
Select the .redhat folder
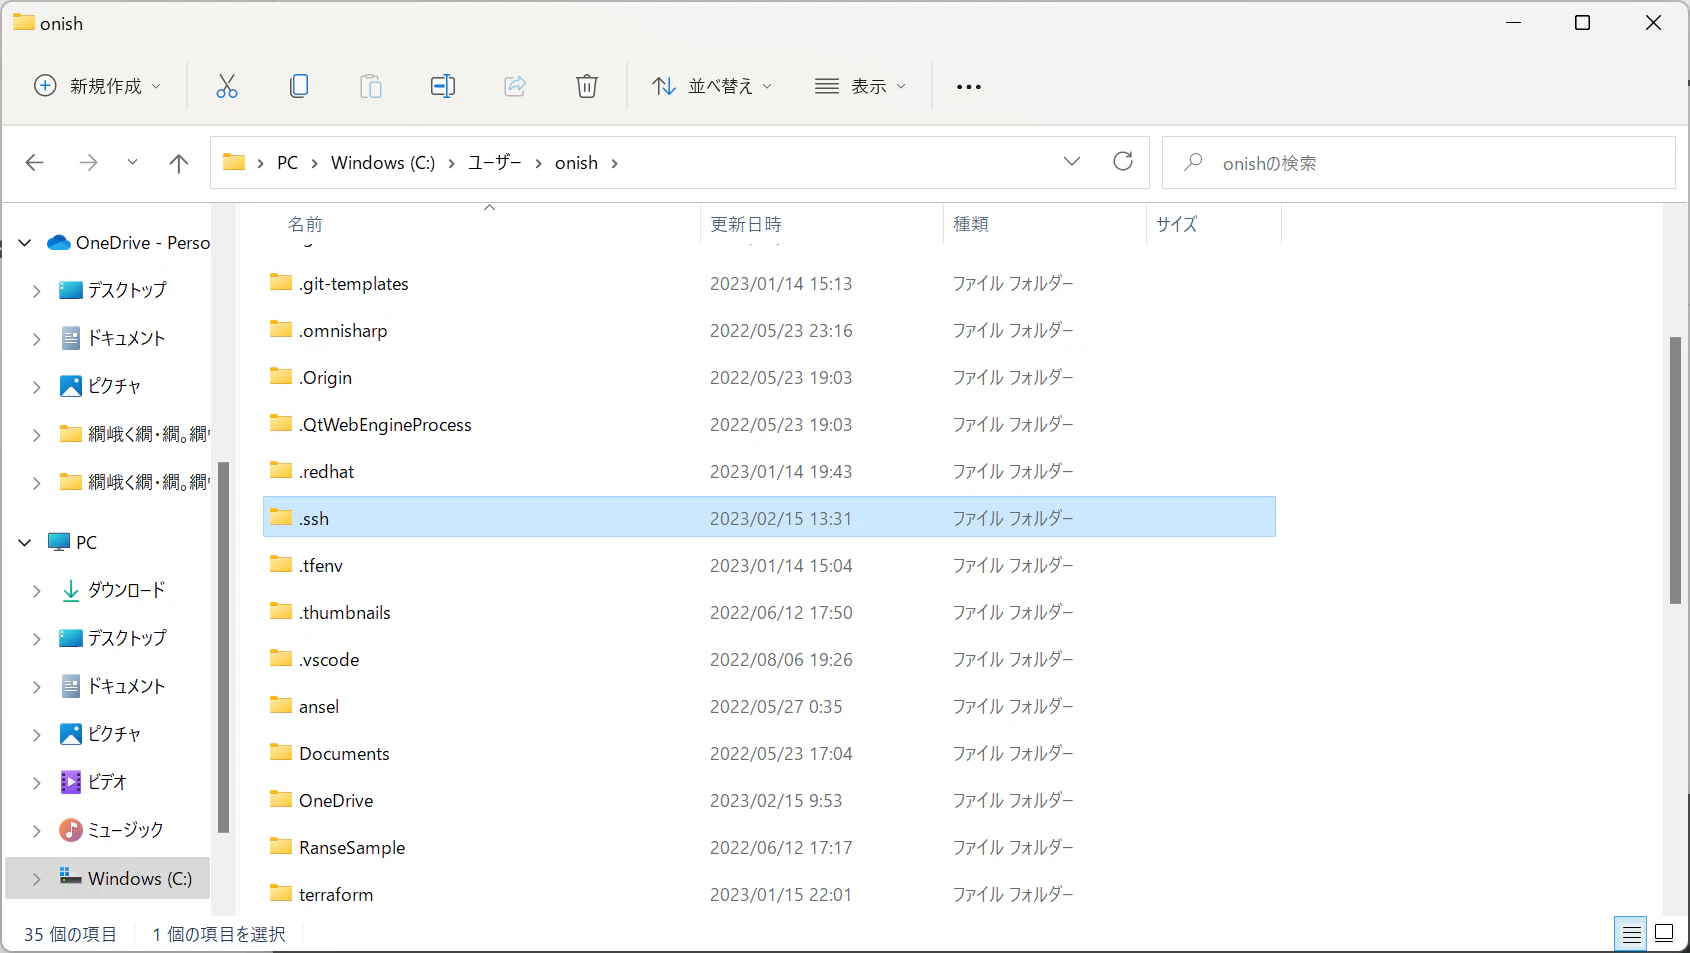769,471
